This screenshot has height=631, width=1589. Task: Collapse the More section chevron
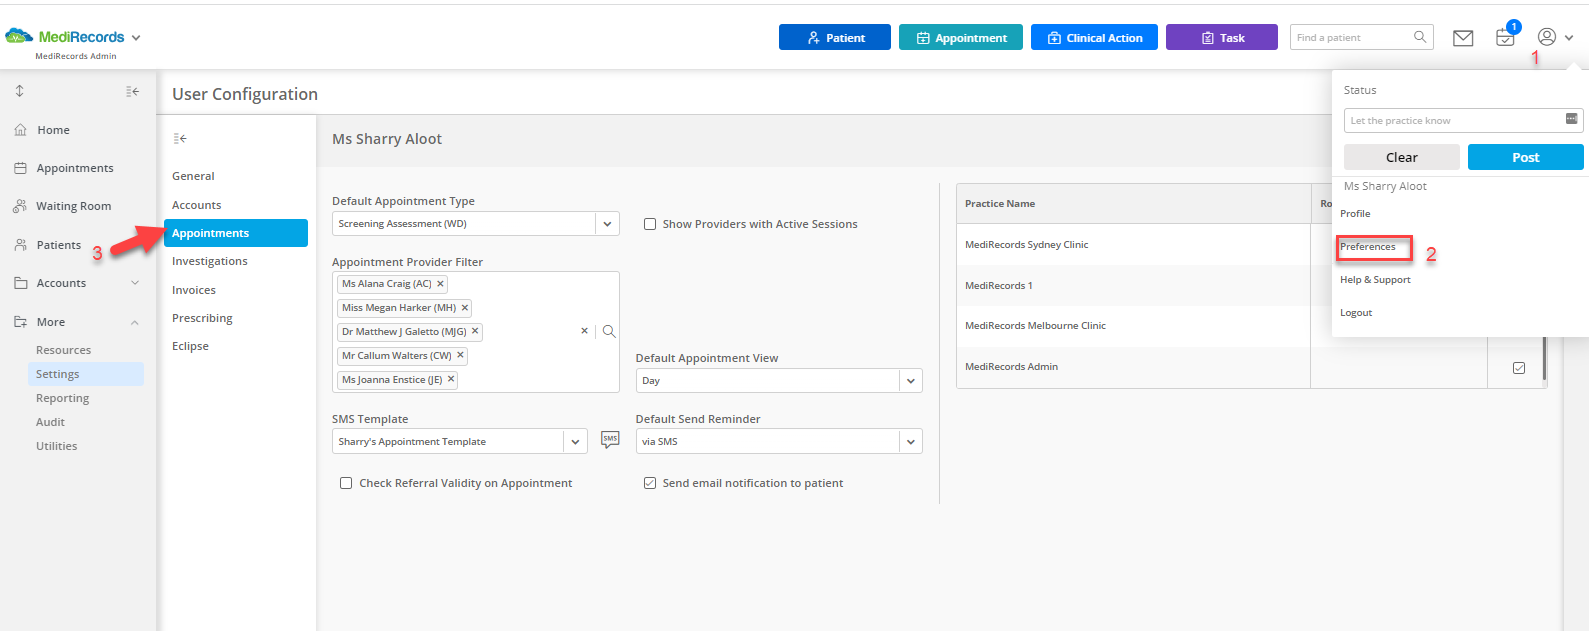pos(135,322)
